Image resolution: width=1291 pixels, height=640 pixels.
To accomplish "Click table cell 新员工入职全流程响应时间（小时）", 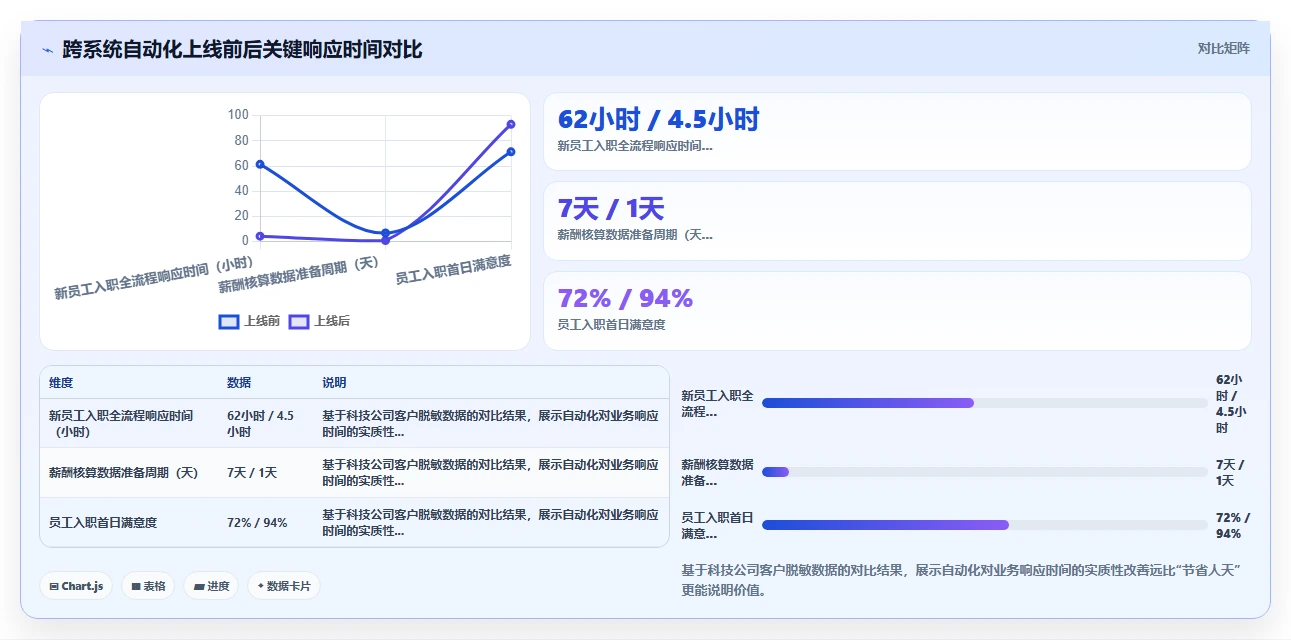I will coord(128,423).
